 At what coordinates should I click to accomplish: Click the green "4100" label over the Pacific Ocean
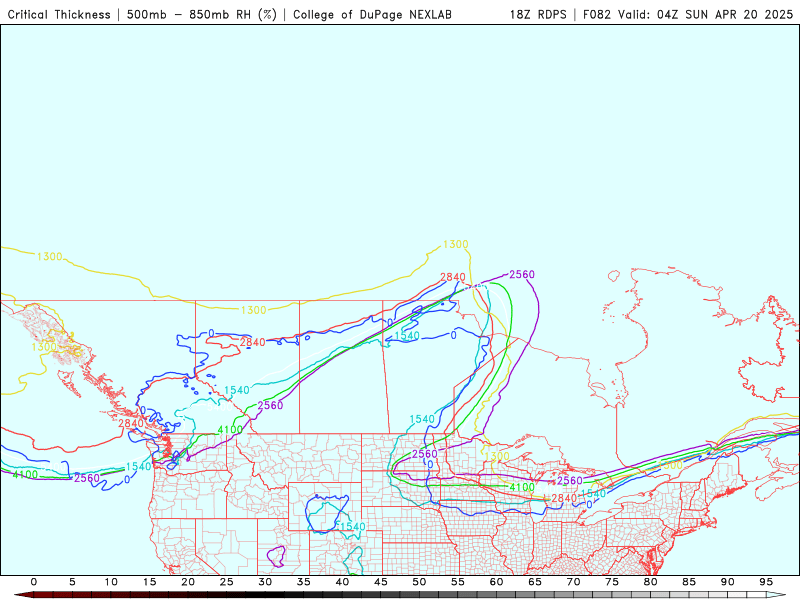click(25, 474)
